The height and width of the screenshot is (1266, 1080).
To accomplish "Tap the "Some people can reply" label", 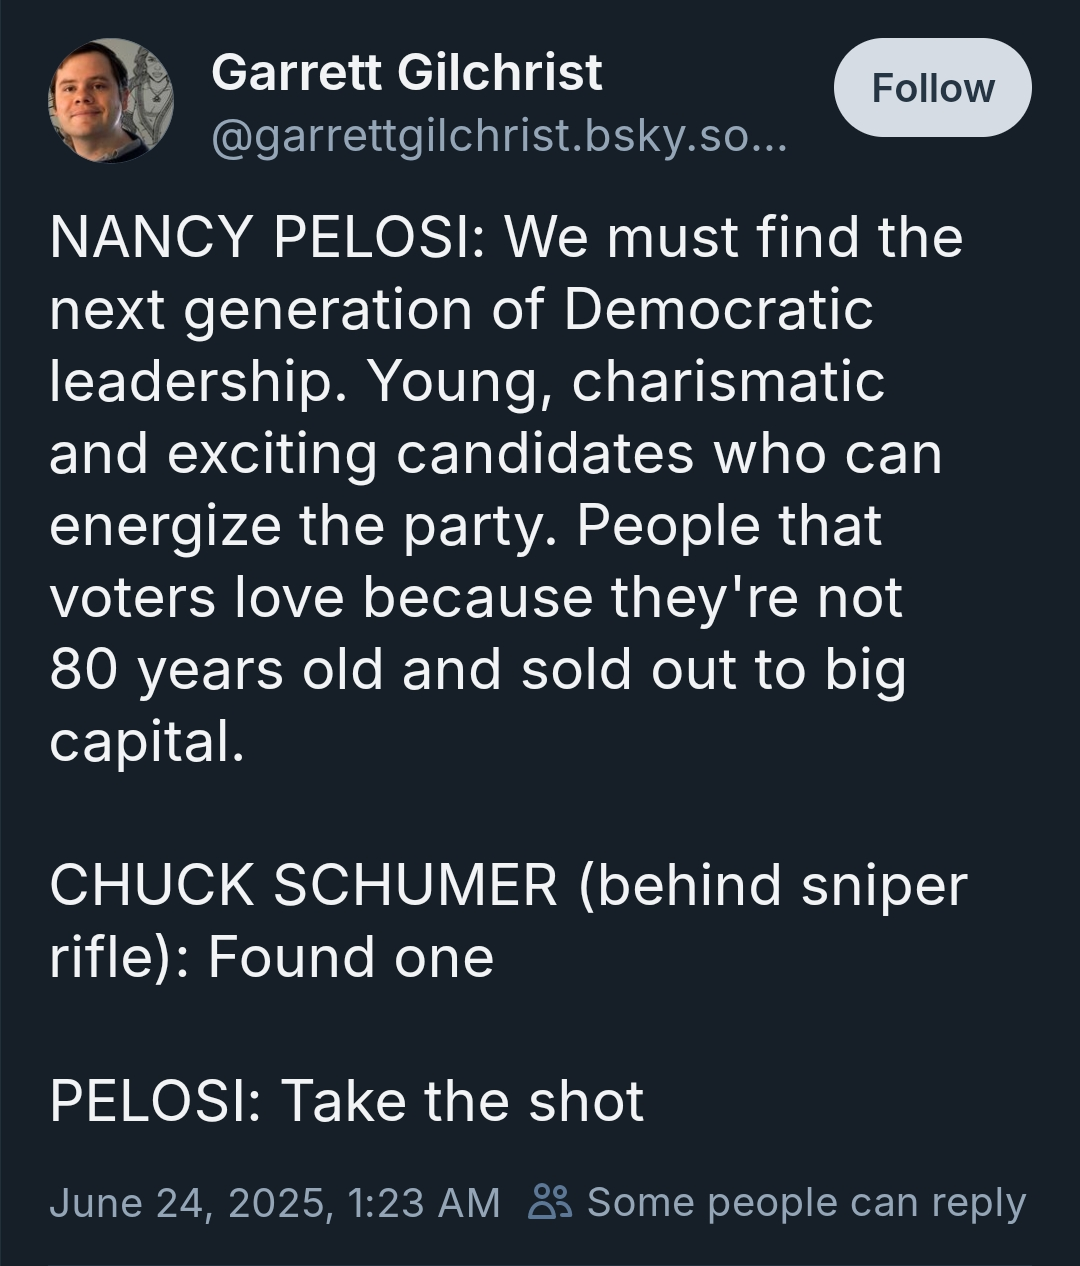I will tap(806, 1202).
